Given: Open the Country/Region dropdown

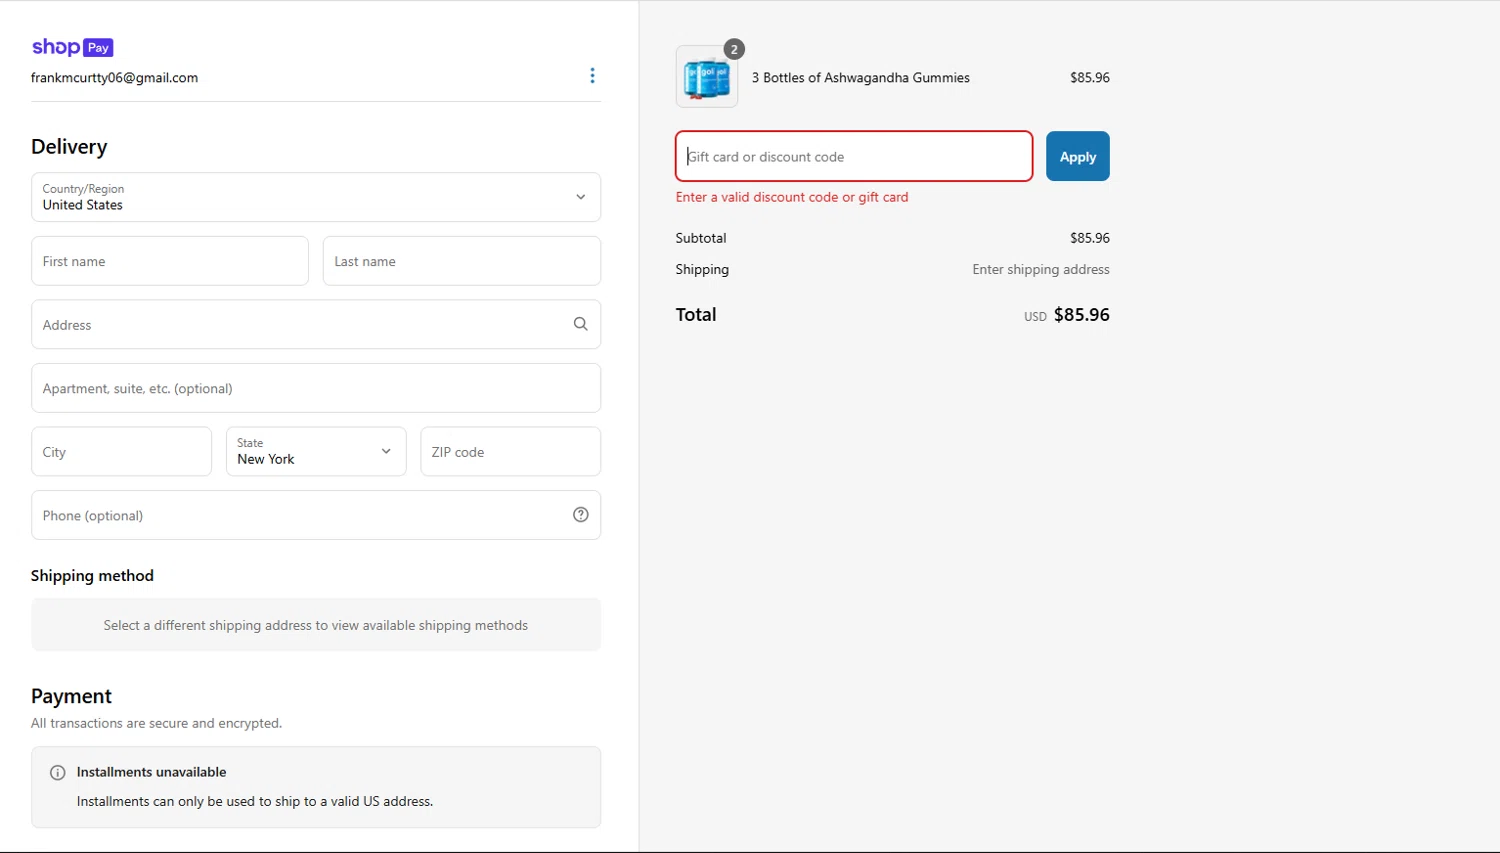Looking at the screenshot, I should tap(316, 197).
